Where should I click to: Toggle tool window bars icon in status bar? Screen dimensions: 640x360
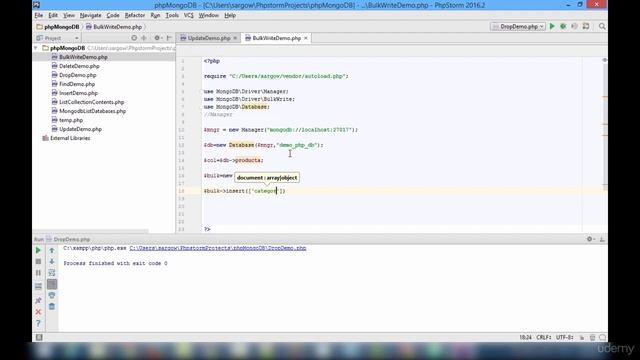39,337
